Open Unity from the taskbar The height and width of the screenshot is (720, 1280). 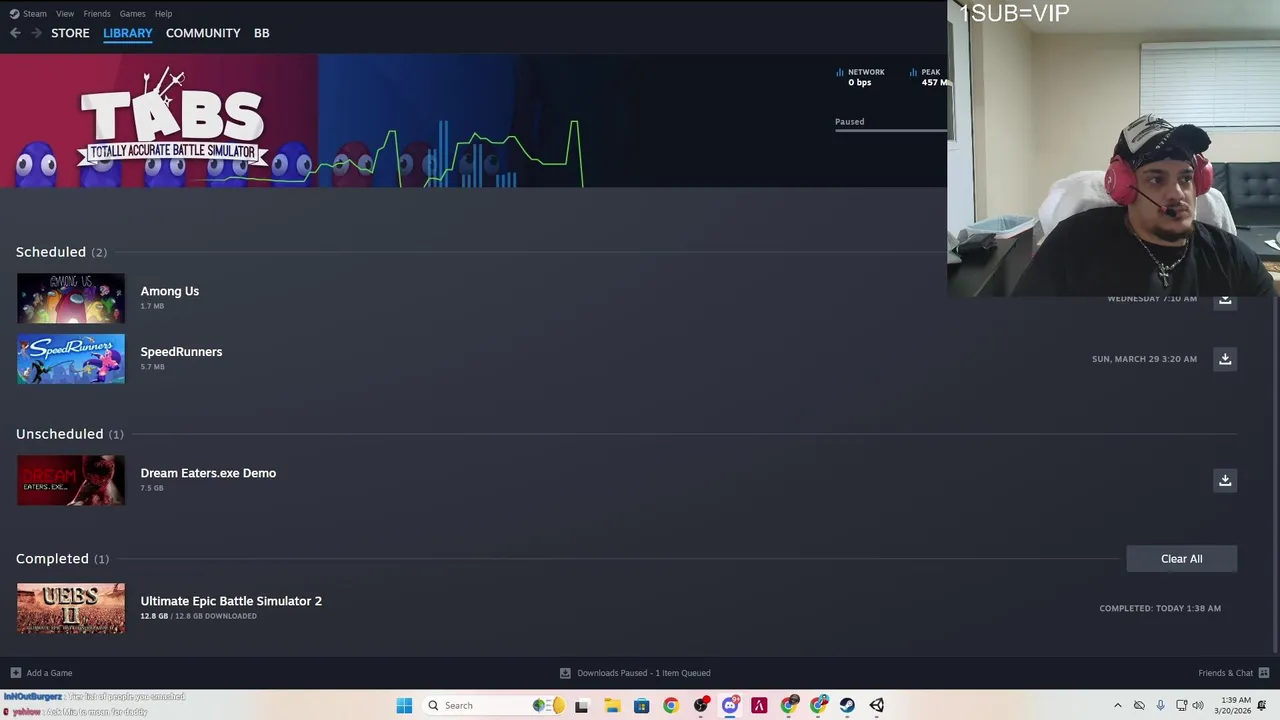877,705
